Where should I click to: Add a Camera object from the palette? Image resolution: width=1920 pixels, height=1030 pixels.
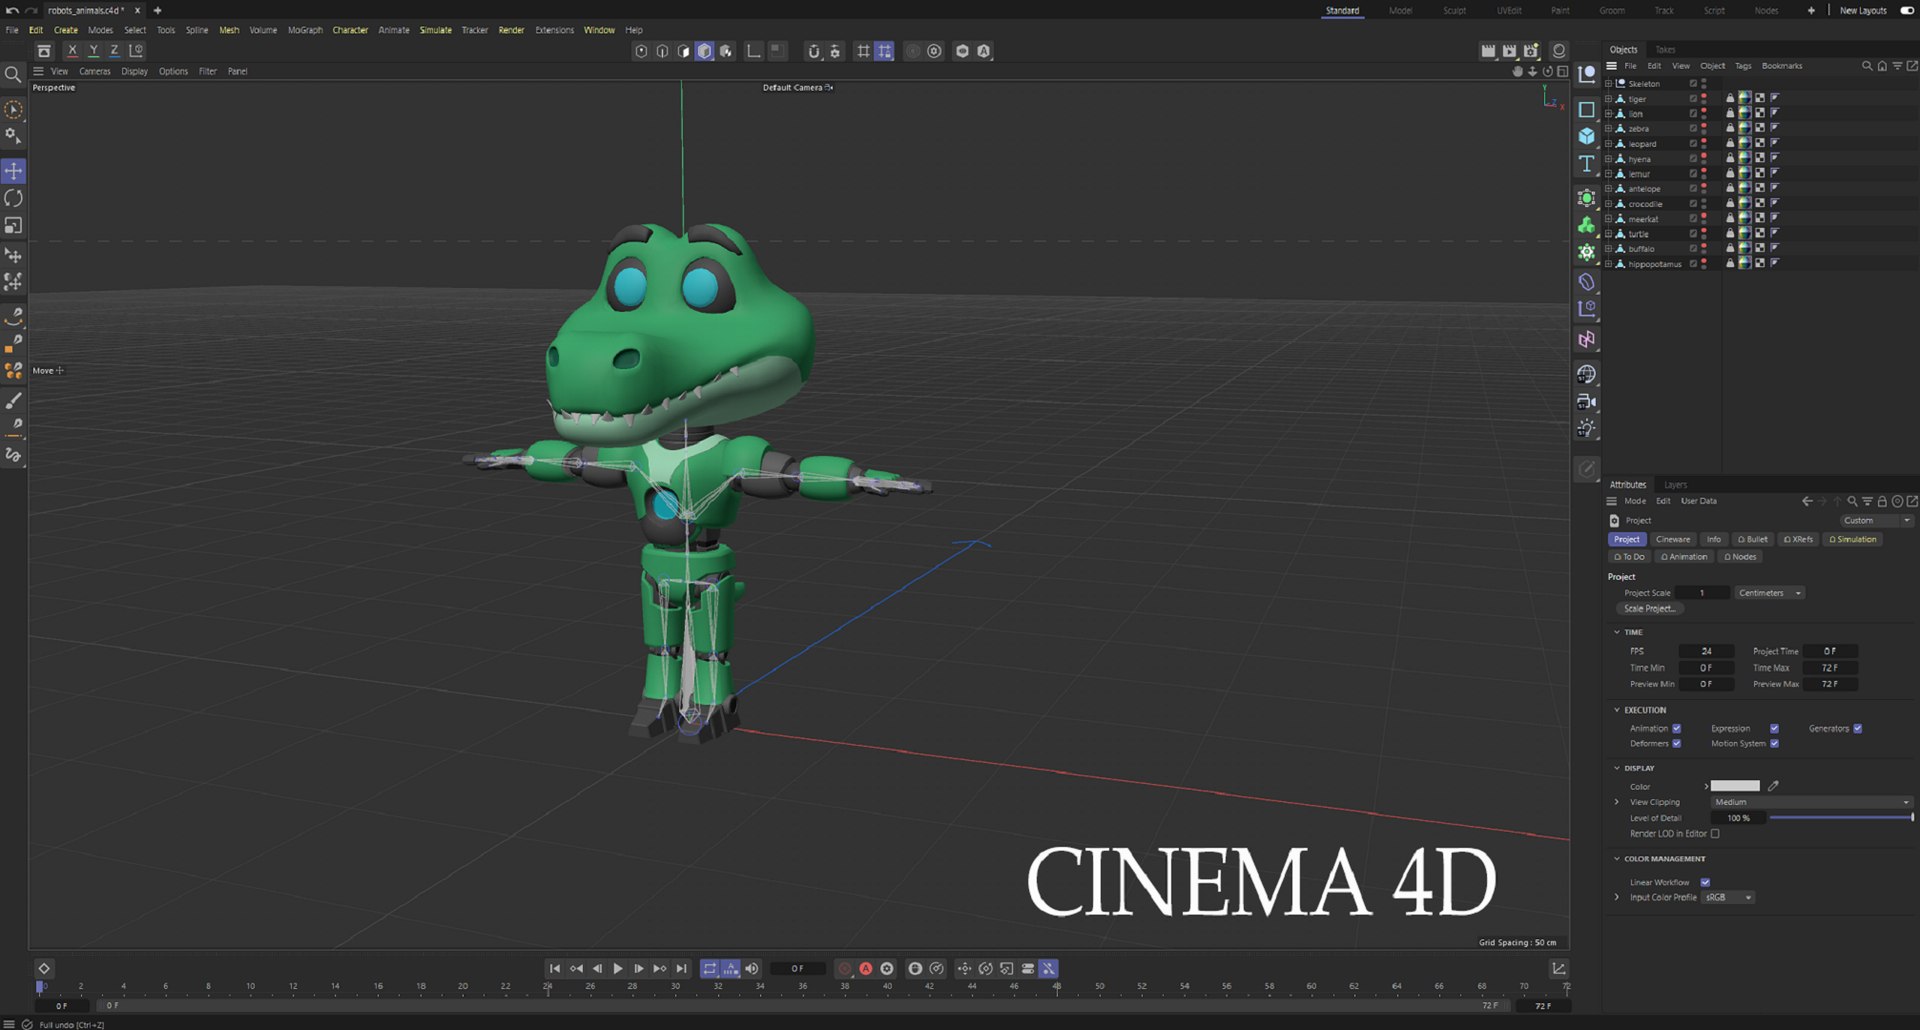[x=1587, y=401]
